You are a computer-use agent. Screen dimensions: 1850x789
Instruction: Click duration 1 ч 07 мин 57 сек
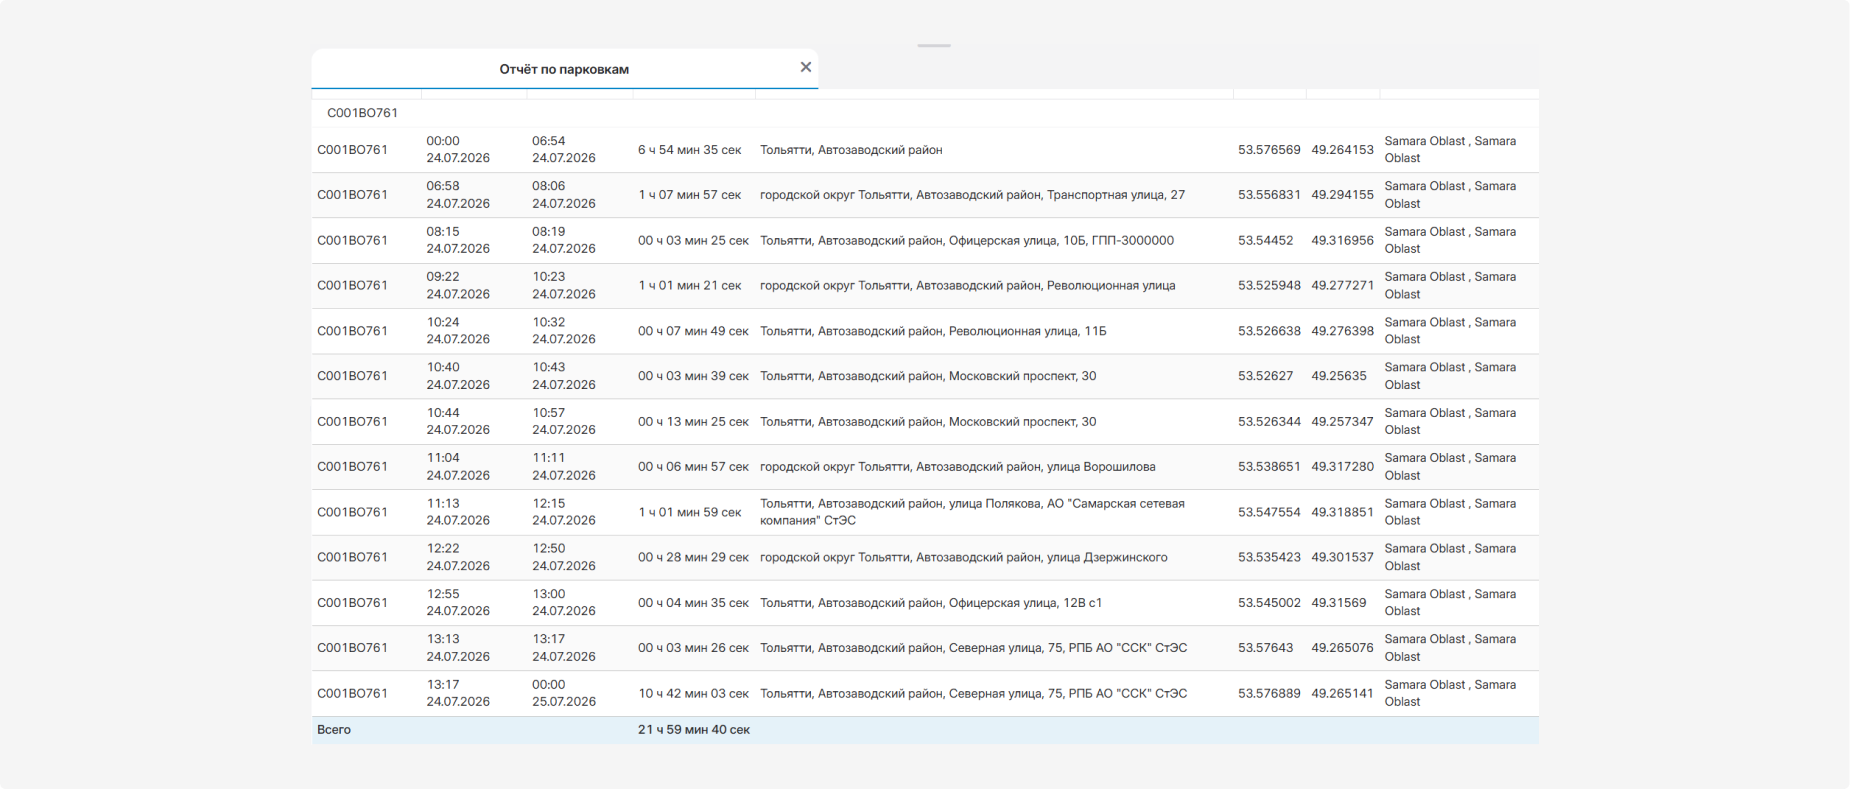click(690, 195)
